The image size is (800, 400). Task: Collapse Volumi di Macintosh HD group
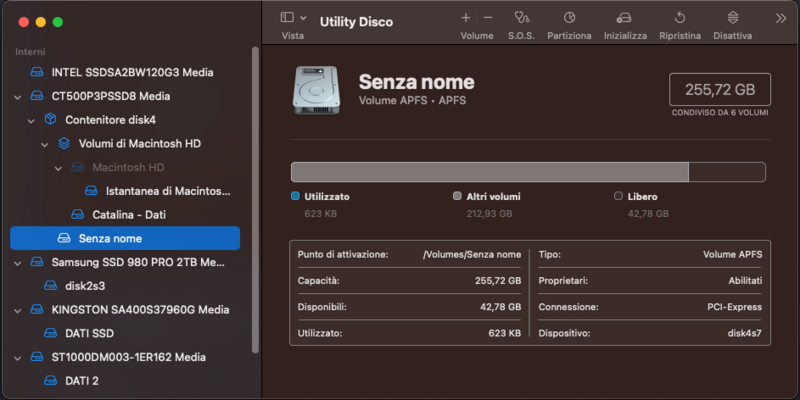coord(45,144)
